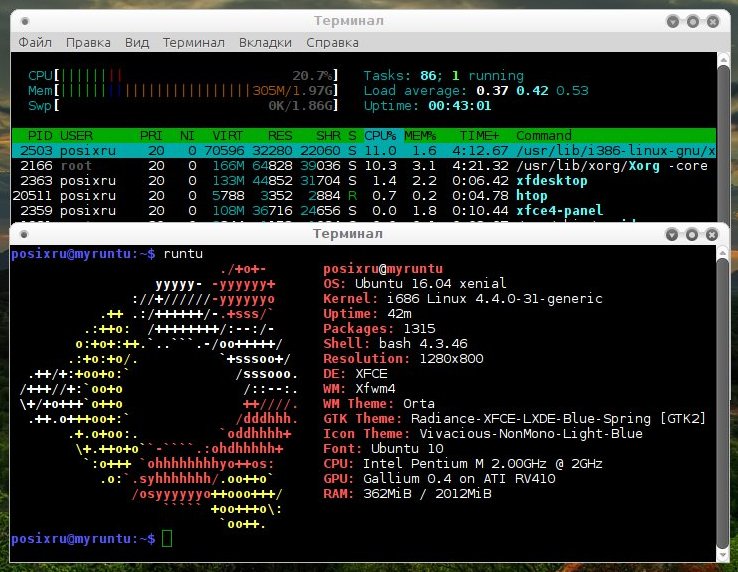738x572 pixels.
Task: Click the 'Packages: 1315' line
Action: pyautogui.click(x=379, y=329)
